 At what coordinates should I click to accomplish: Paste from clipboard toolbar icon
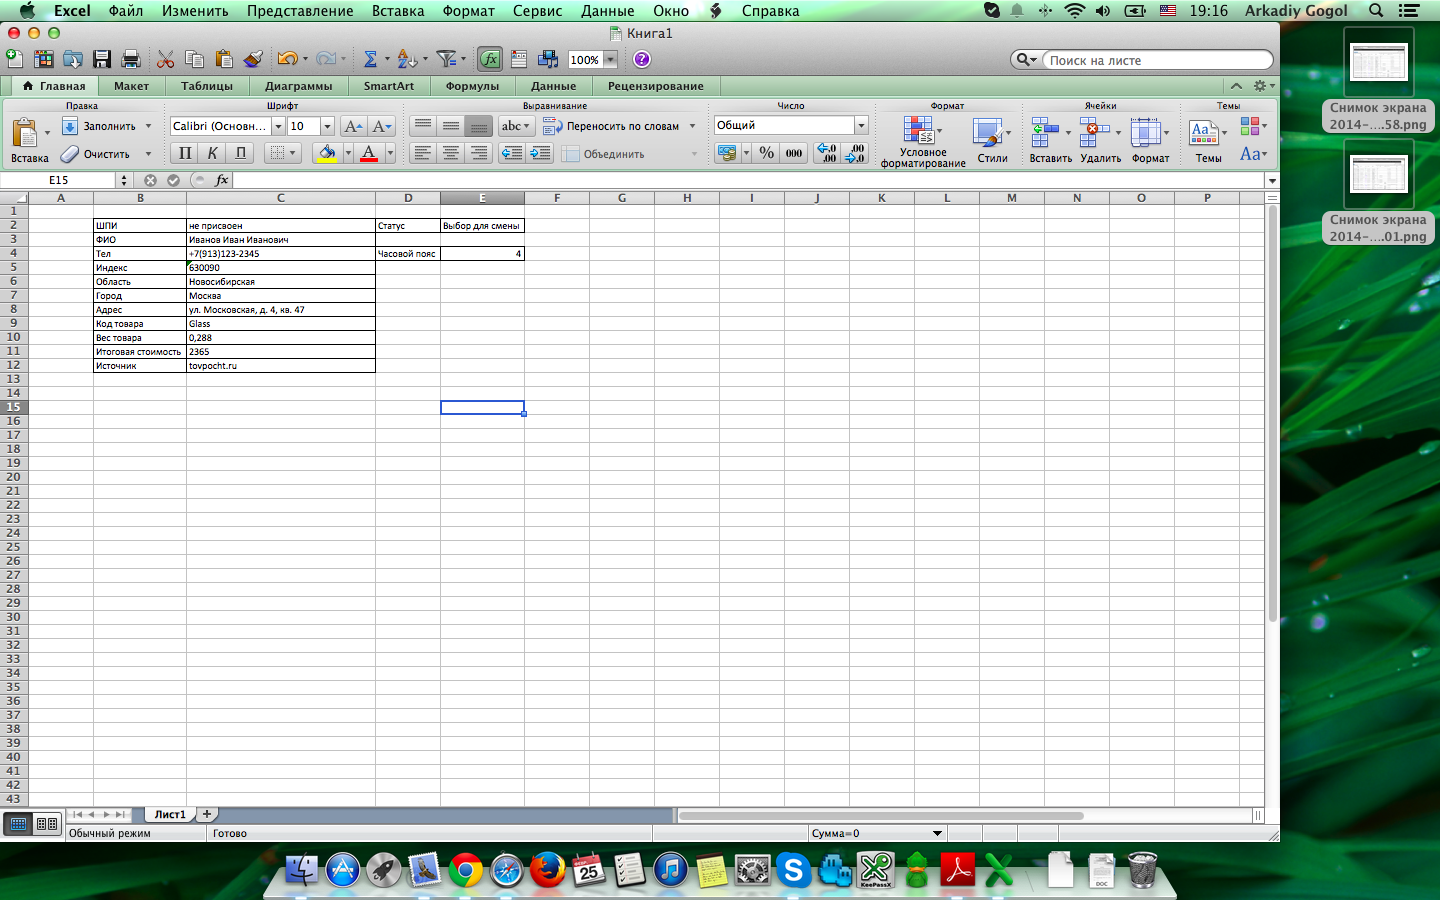(224, 59)
